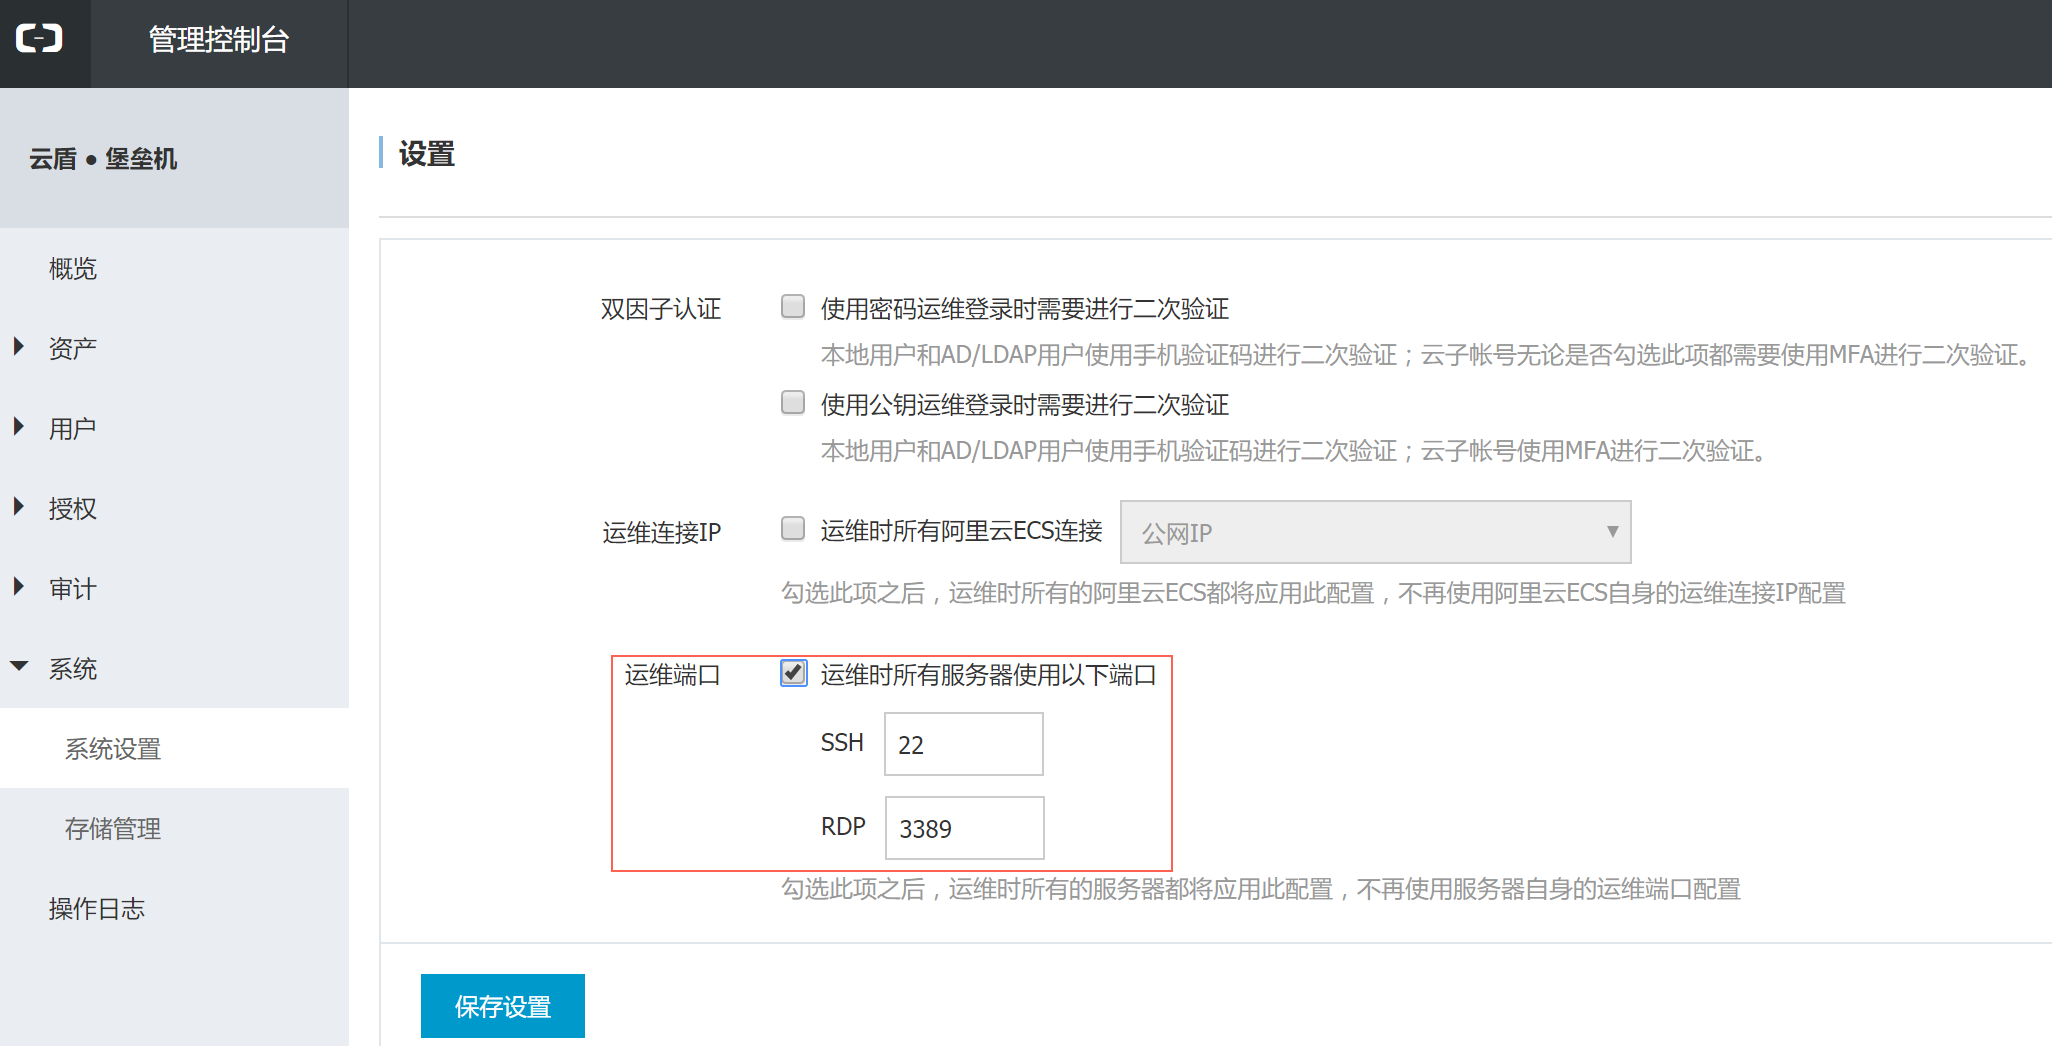2052x1046 pixels.
Task: Click the 使用密码运维登录时需要进行二次验证 label text
Action: pyautogui.click(x=1025, y=308)
